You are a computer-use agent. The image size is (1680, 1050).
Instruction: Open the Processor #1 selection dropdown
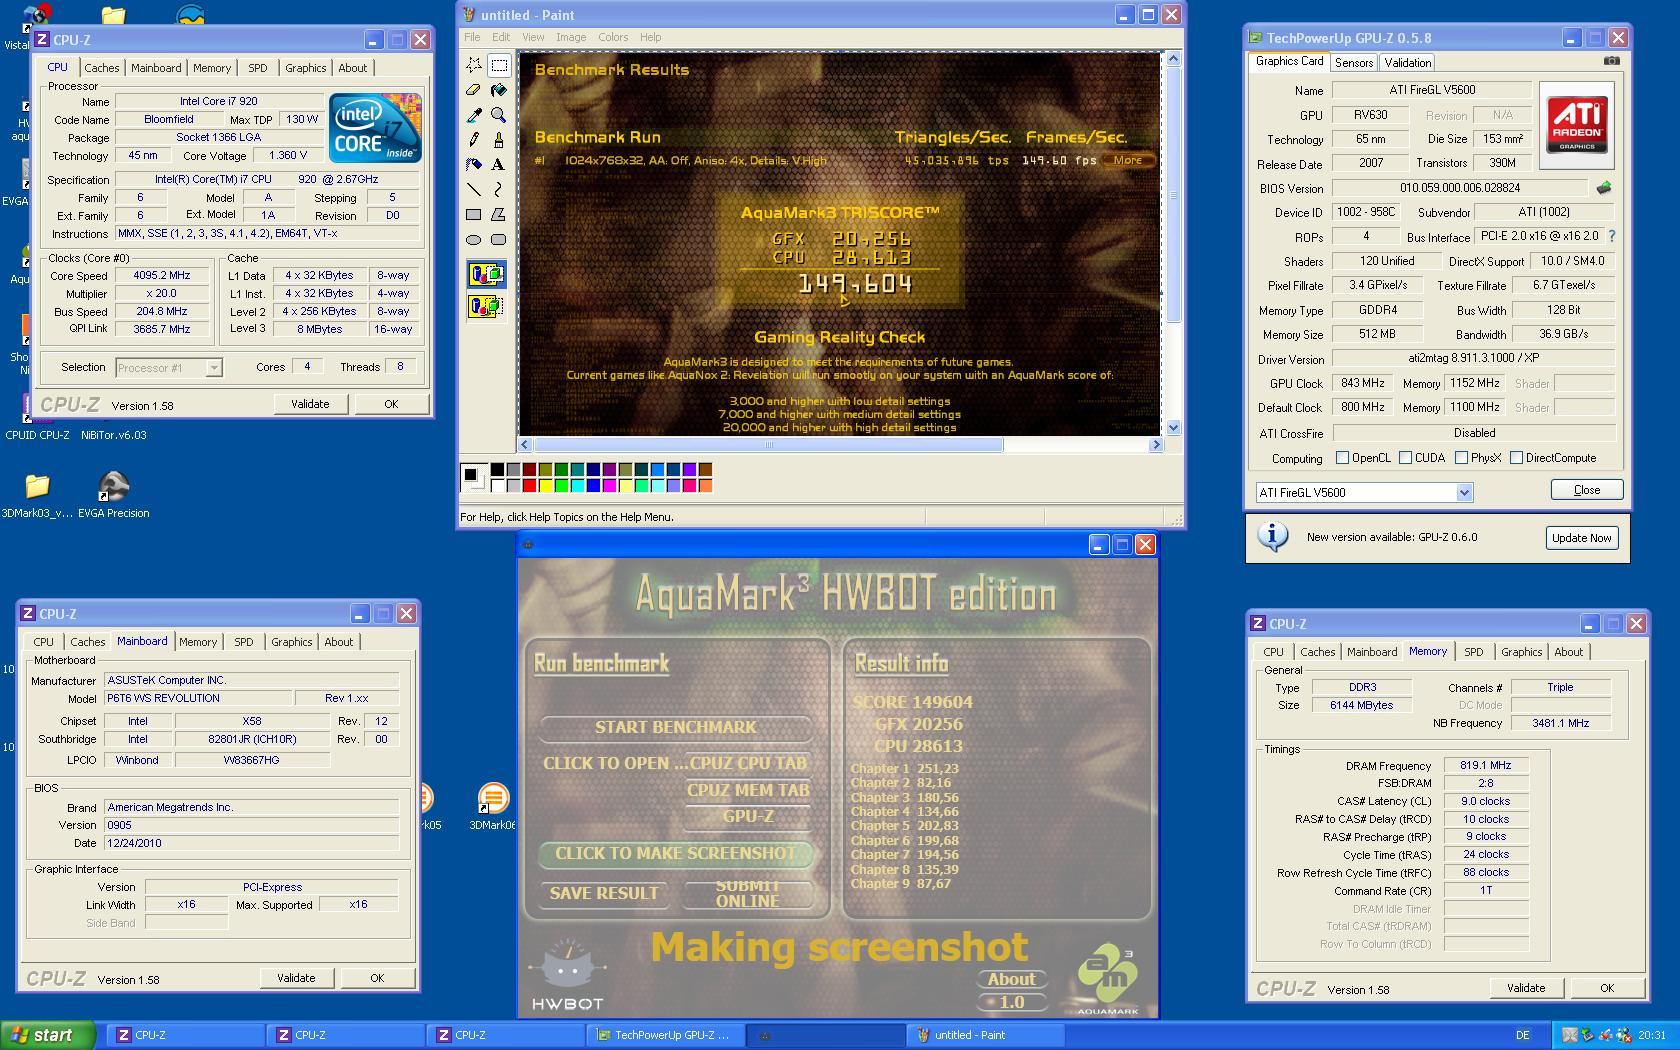coord(213,368)
